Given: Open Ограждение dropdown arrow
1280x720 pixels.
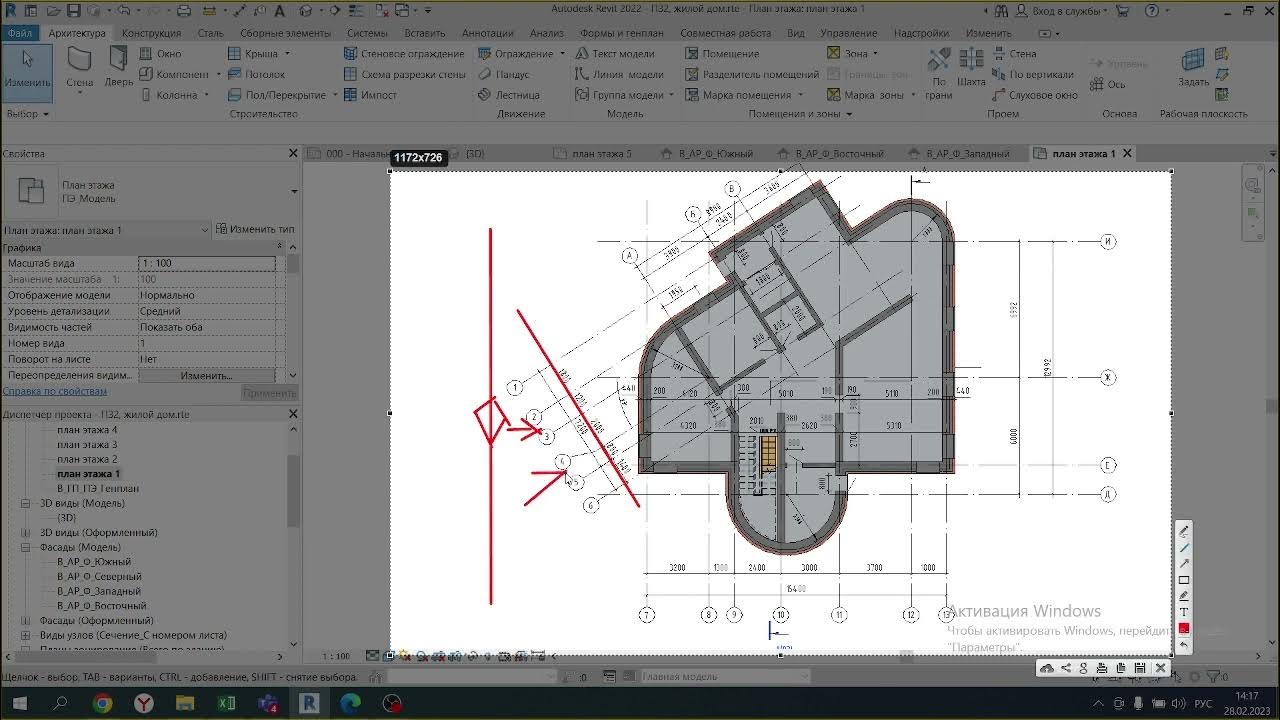Looking at the screenshot, I should click(x=563, y=54).
